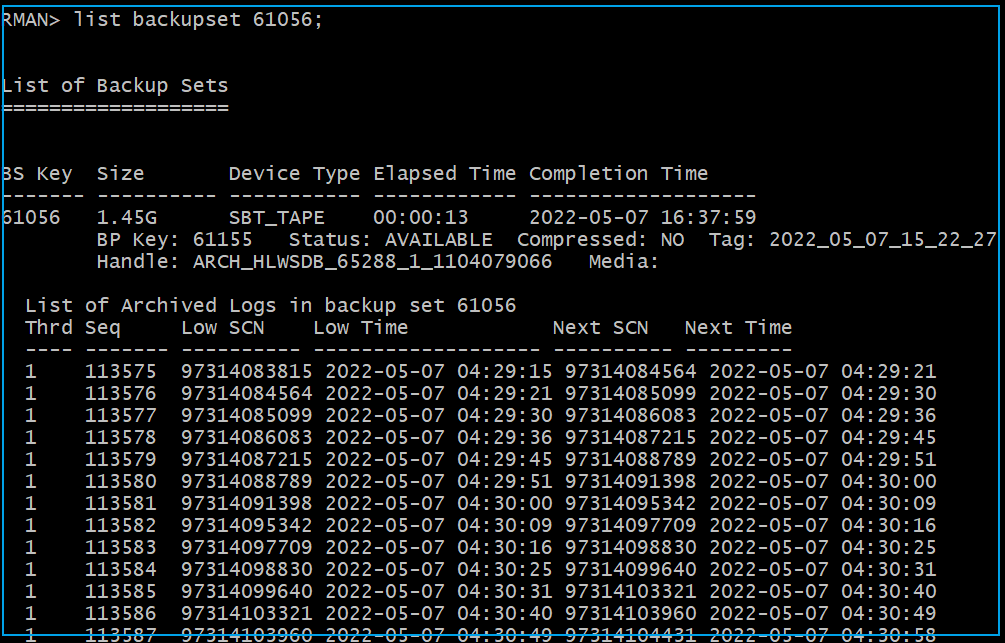
Task: Click the 'Device Type' column header
Action: (x=294, y=173)
